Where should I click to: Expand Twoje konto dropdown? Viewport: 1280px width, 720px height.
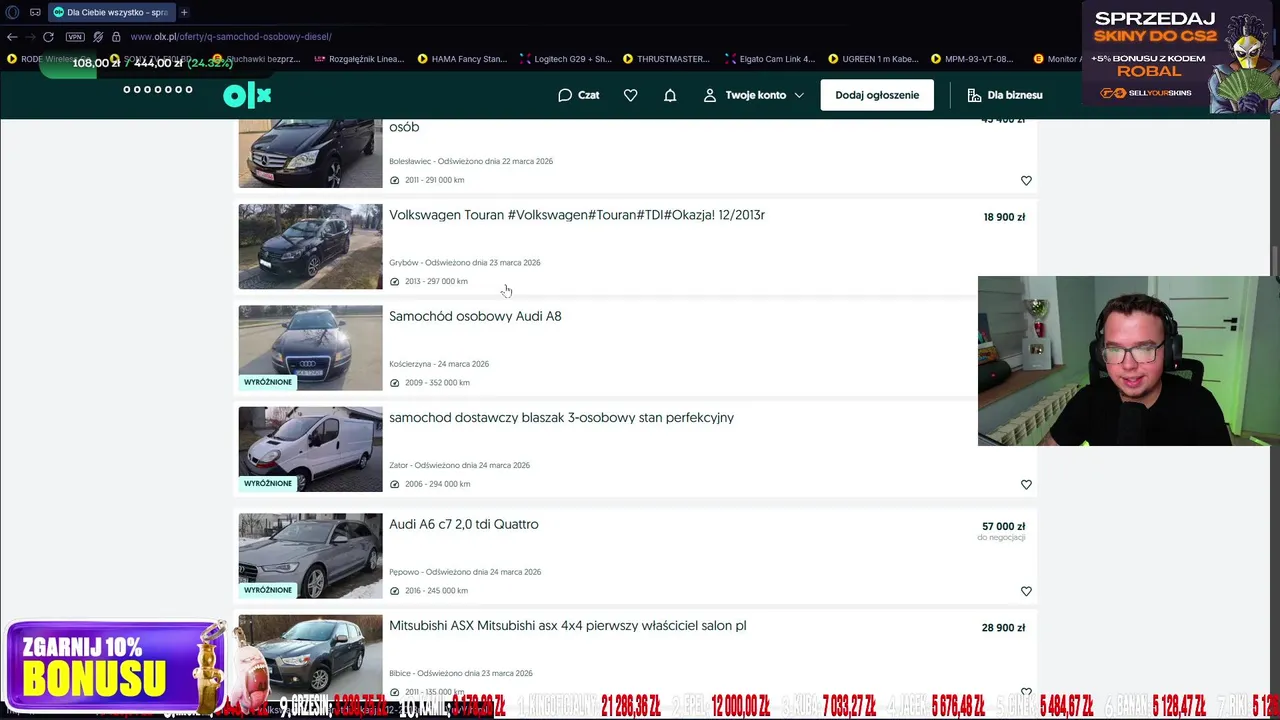tap(754, 95)
